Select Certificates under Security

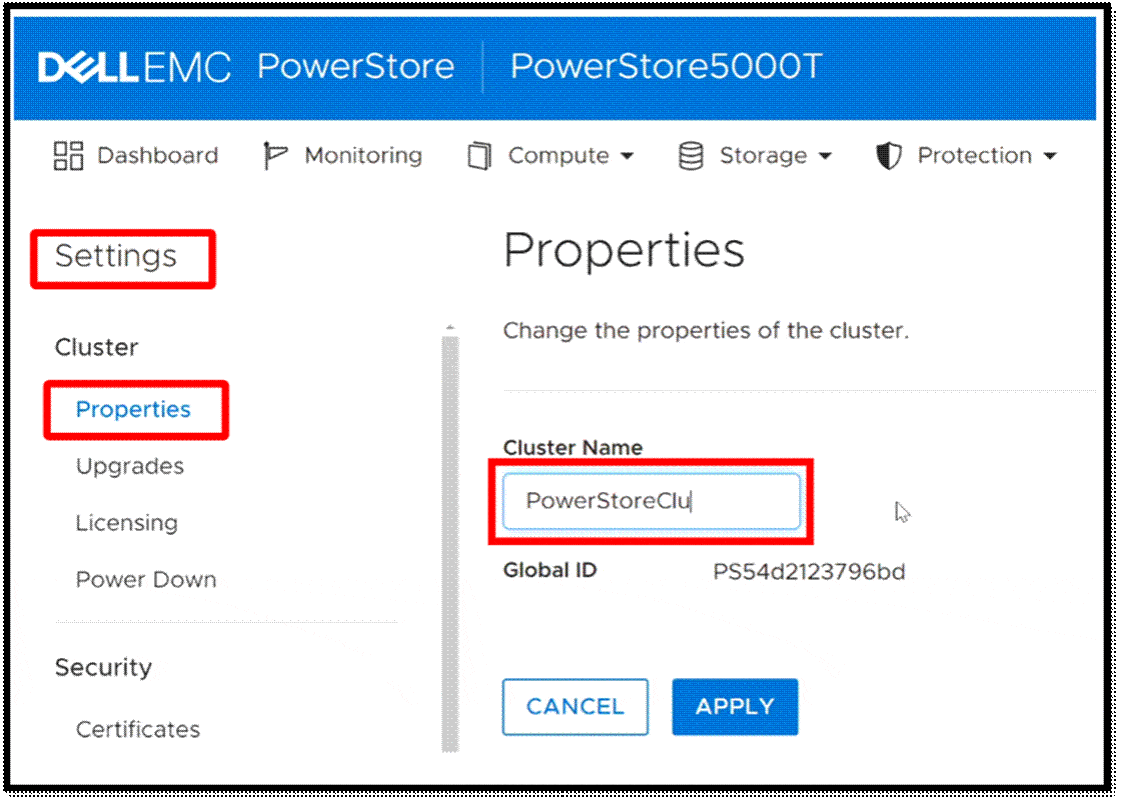(x=138, y=729)
